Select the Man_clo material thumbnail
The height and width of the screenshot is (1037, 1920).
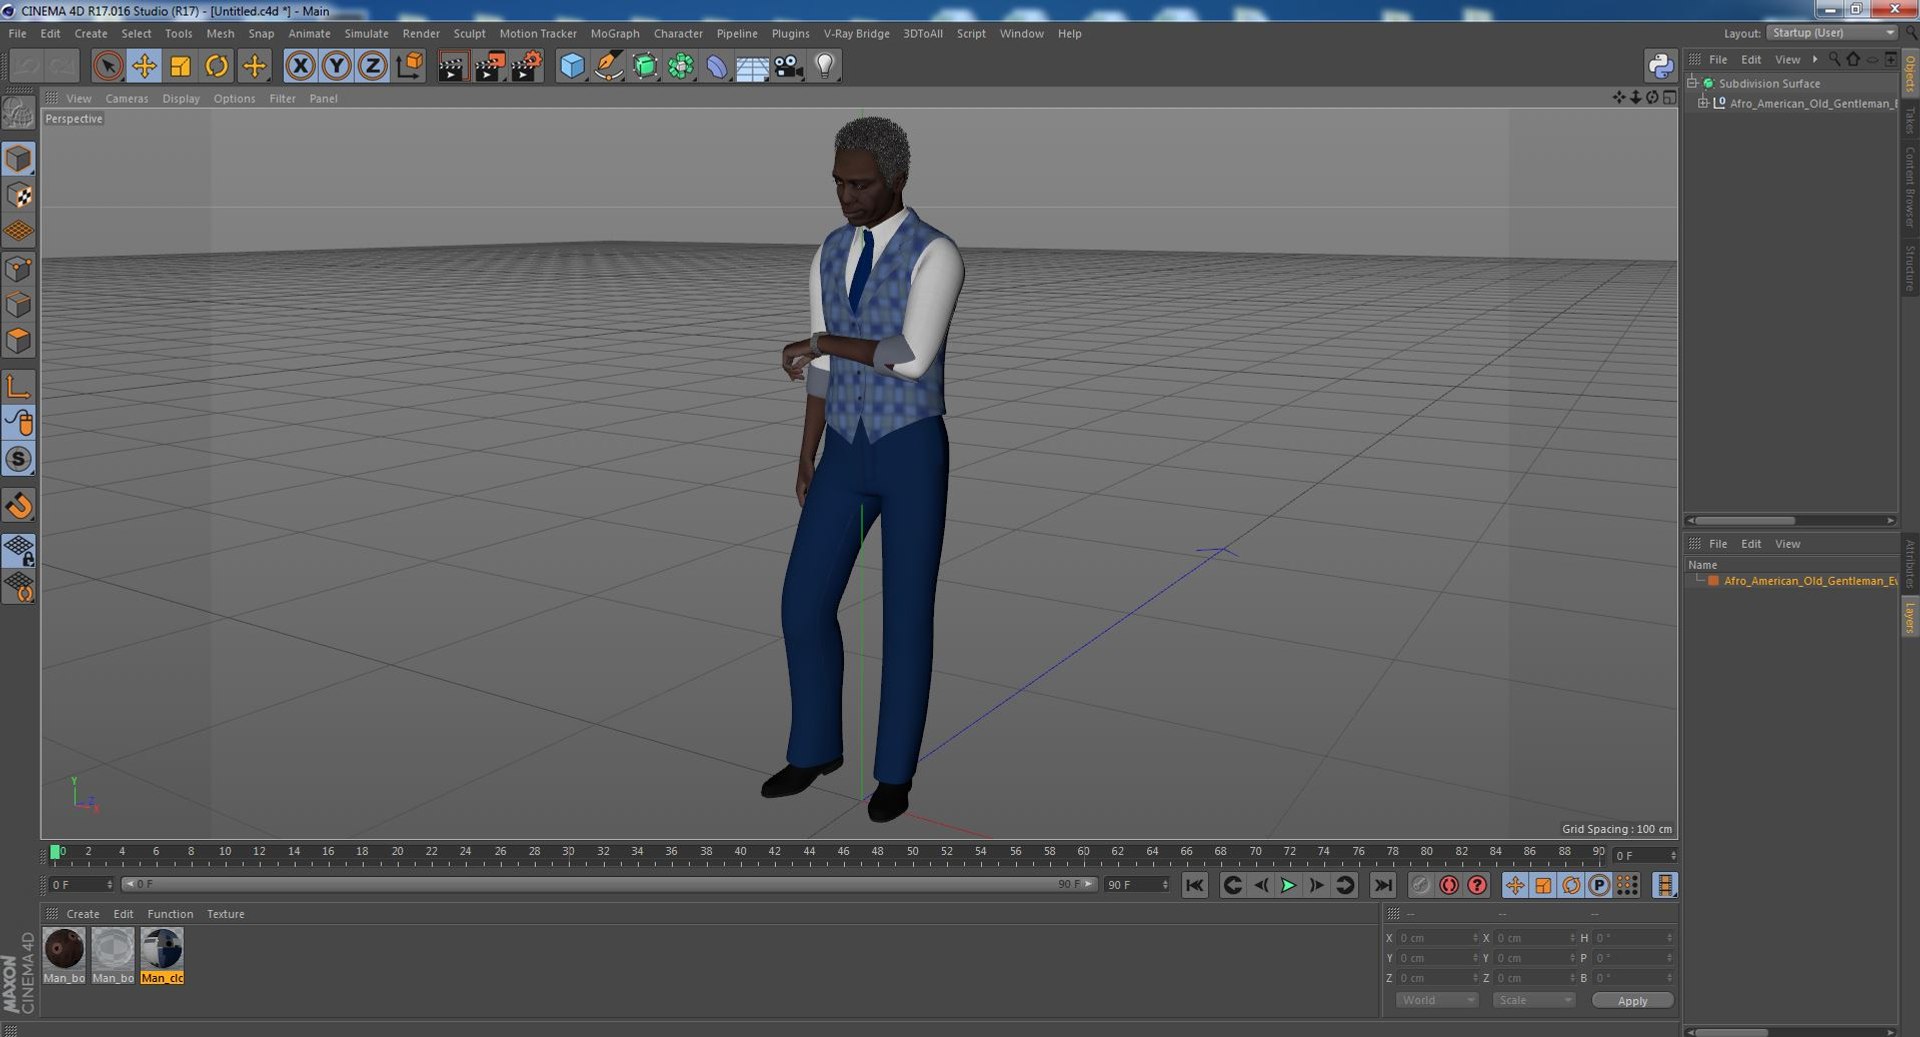[x=162, y=950]
